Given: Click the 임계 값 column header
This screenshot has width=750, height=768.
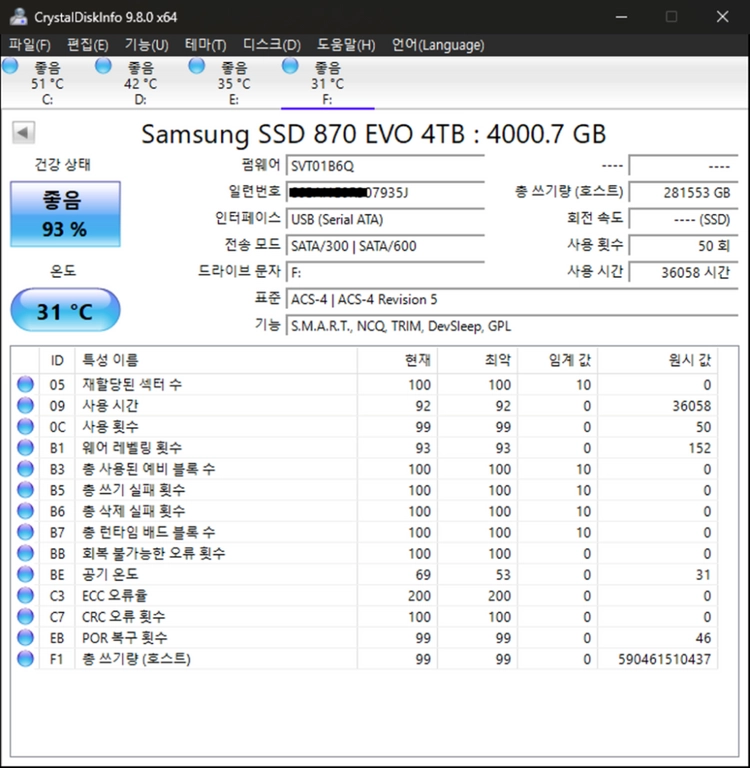Looking at the screenshot, I should click(x=557, y=360).
